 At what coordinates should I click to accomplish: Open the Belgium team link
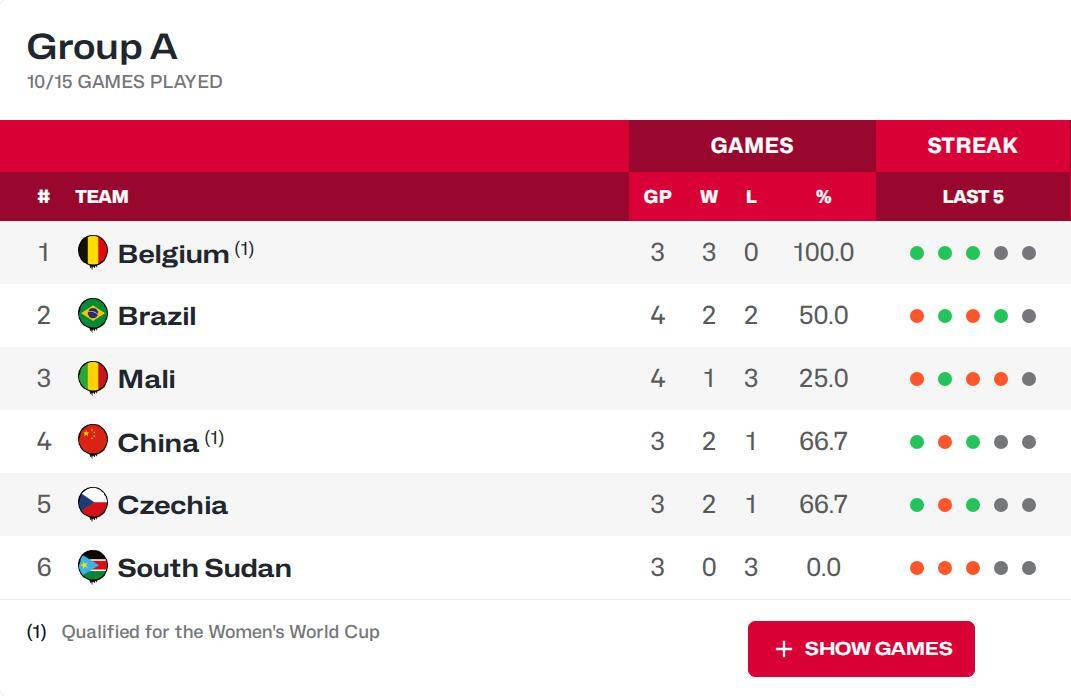[173, 254]
